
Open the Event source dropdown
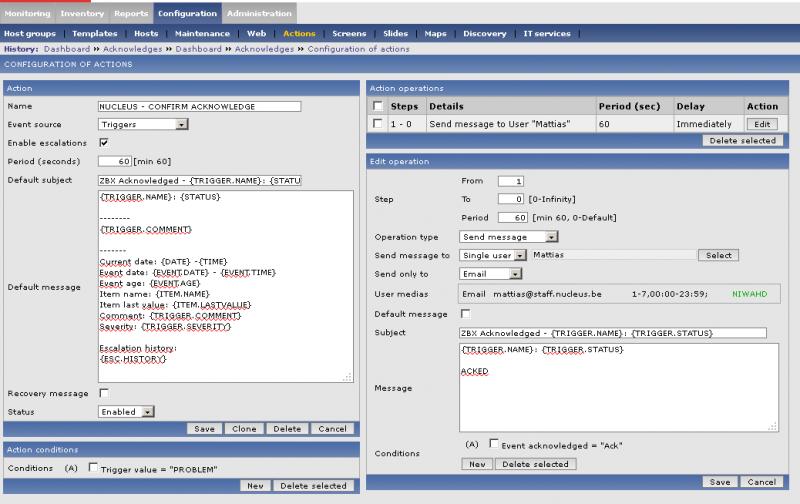pos(143,124)
